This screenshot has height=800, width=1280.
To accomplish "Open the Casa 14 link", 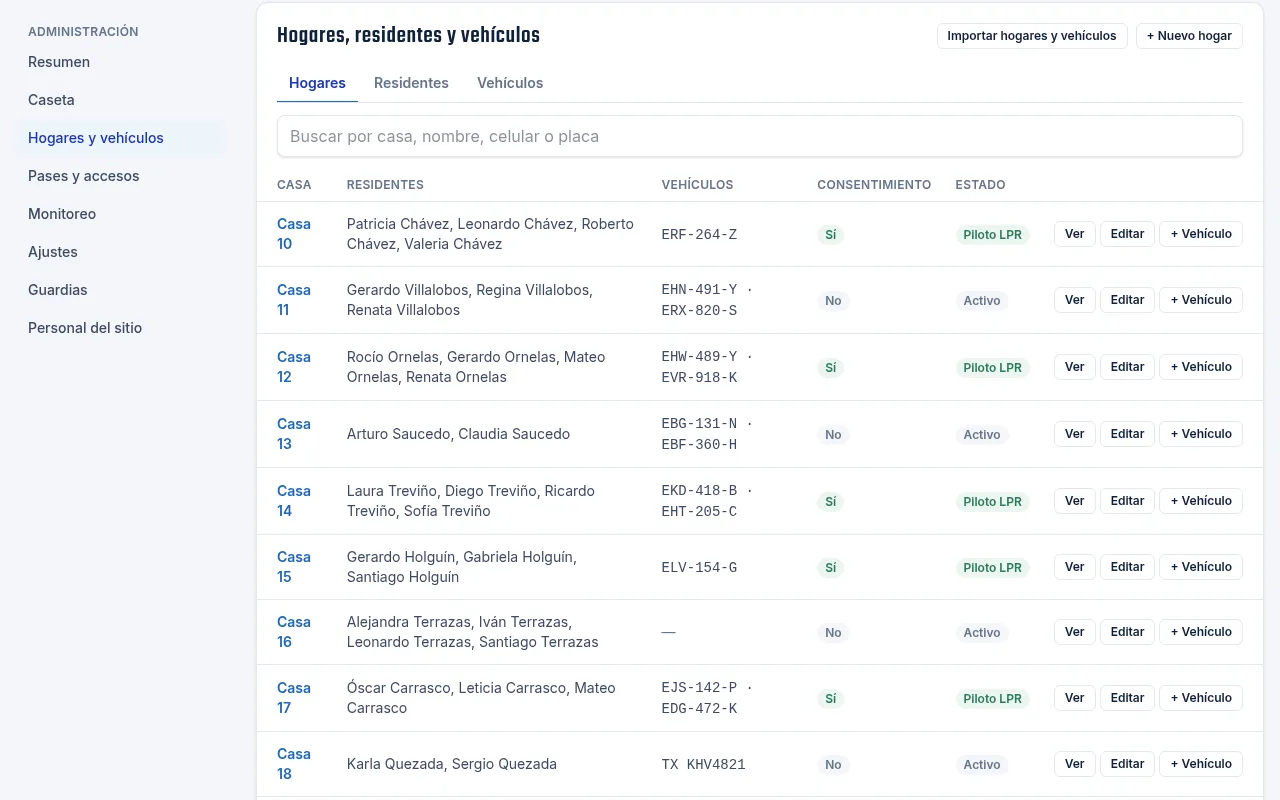I will click(294, 501).
